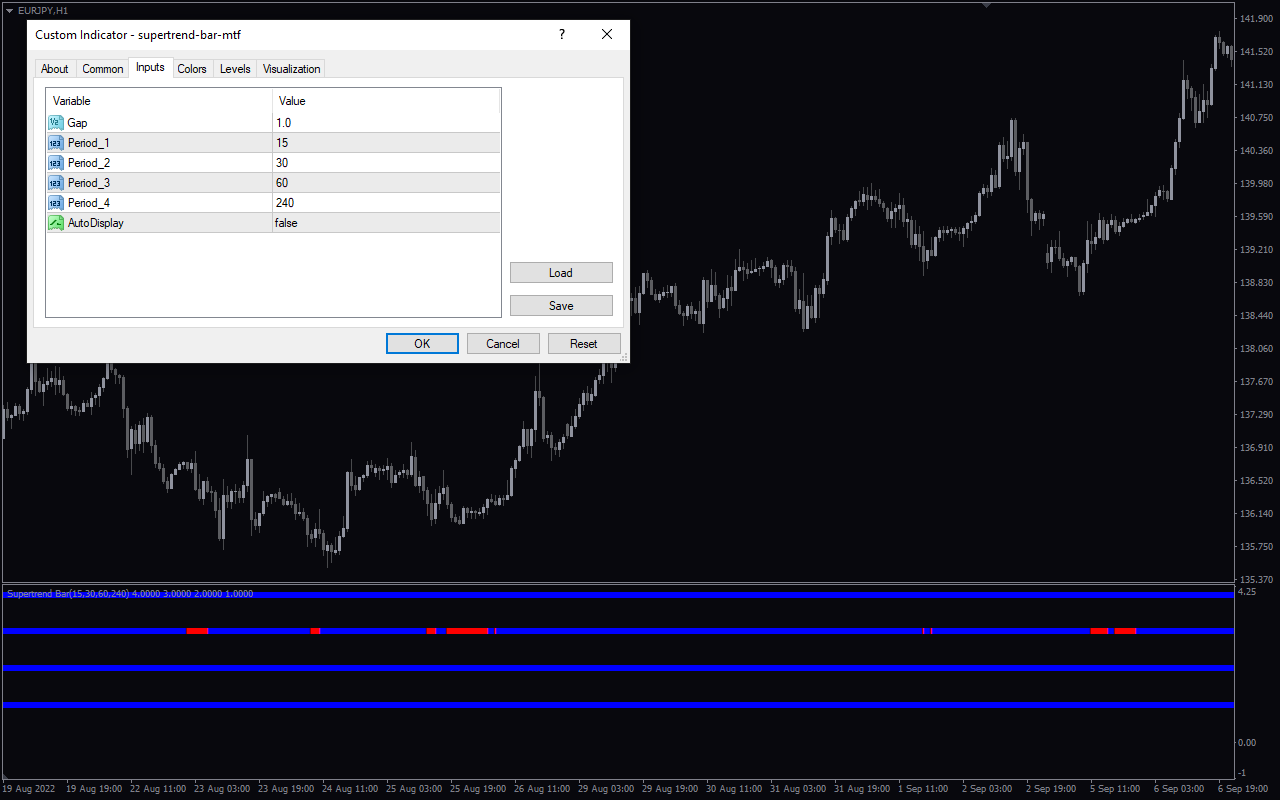Reset input values to defaults

tap(584, 344)
